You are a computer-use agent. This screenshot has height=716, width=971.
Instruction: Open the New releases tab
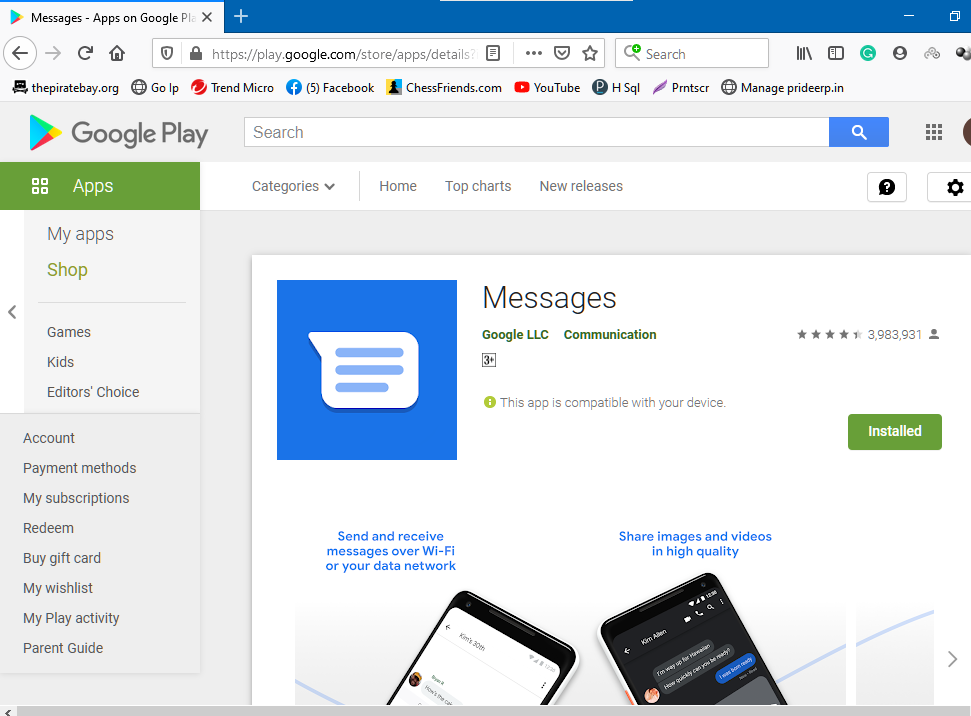[x=581, y=186]
